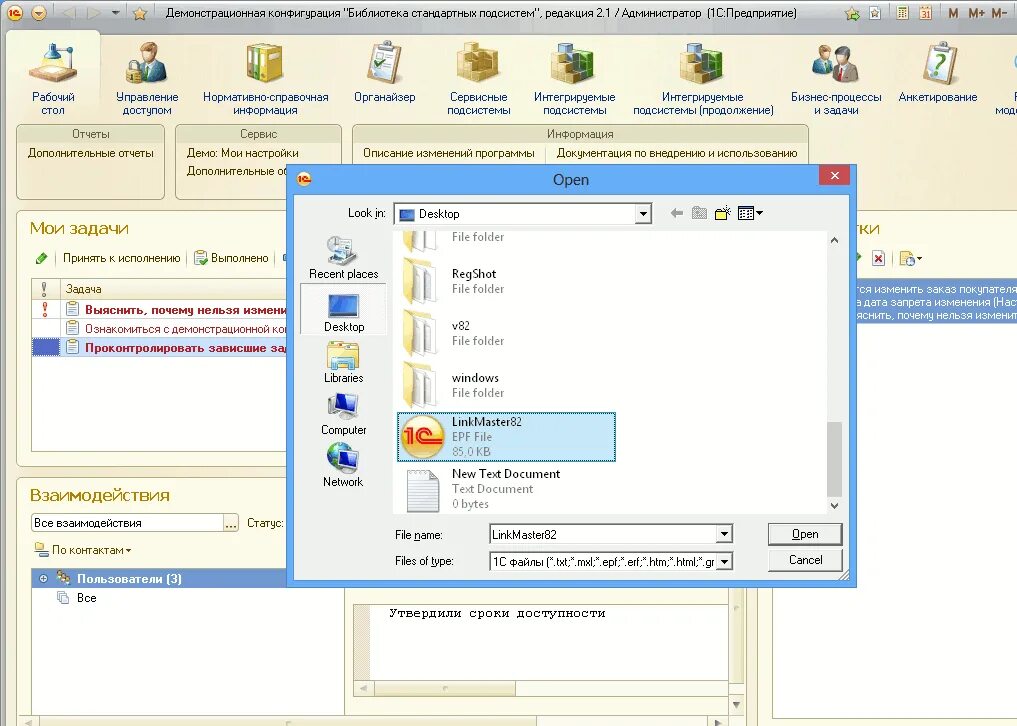The image size is (1017, 726).
Task: Click the green pencil edit task icon
Action: pos(42,258)
